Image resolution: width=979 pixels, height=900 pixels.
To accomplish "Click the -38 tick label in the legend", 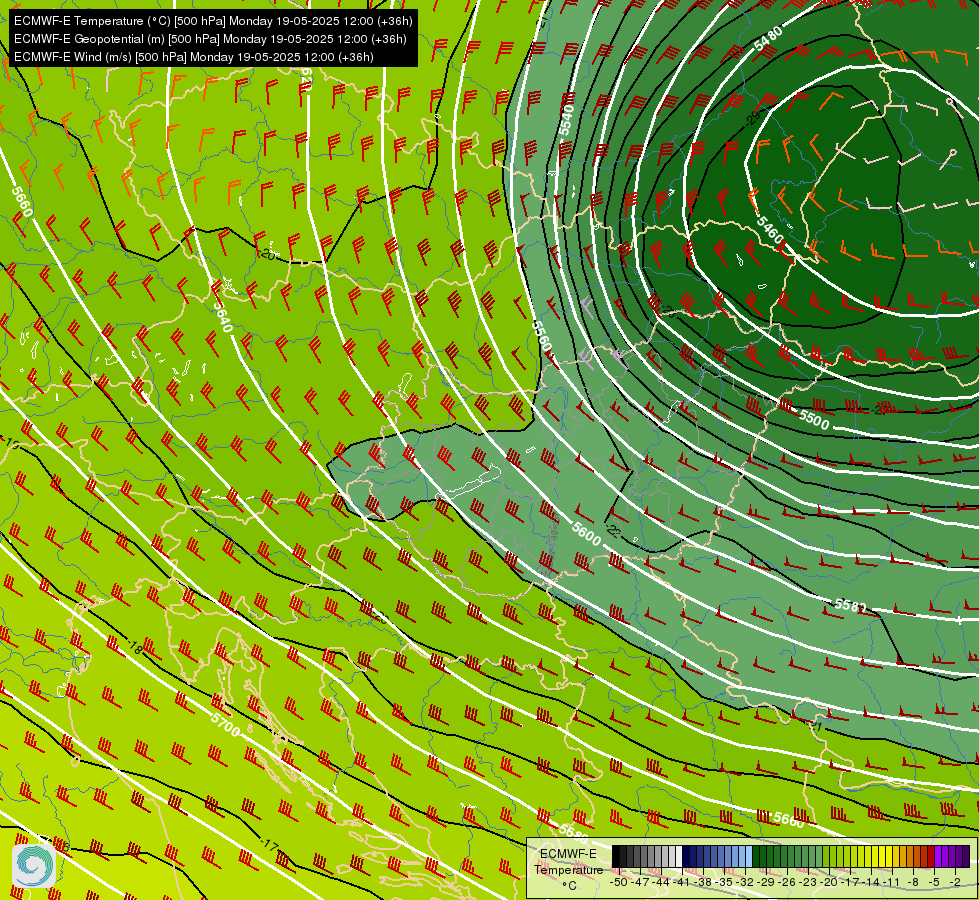I will (x=704, y=882).
